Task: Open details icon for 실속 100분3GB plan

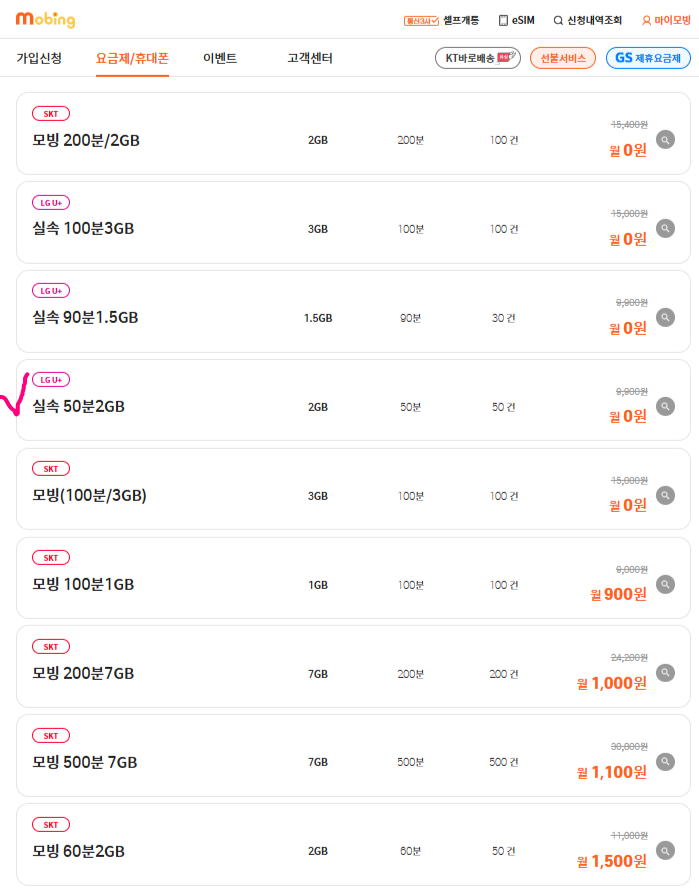Action: point(665,228)
